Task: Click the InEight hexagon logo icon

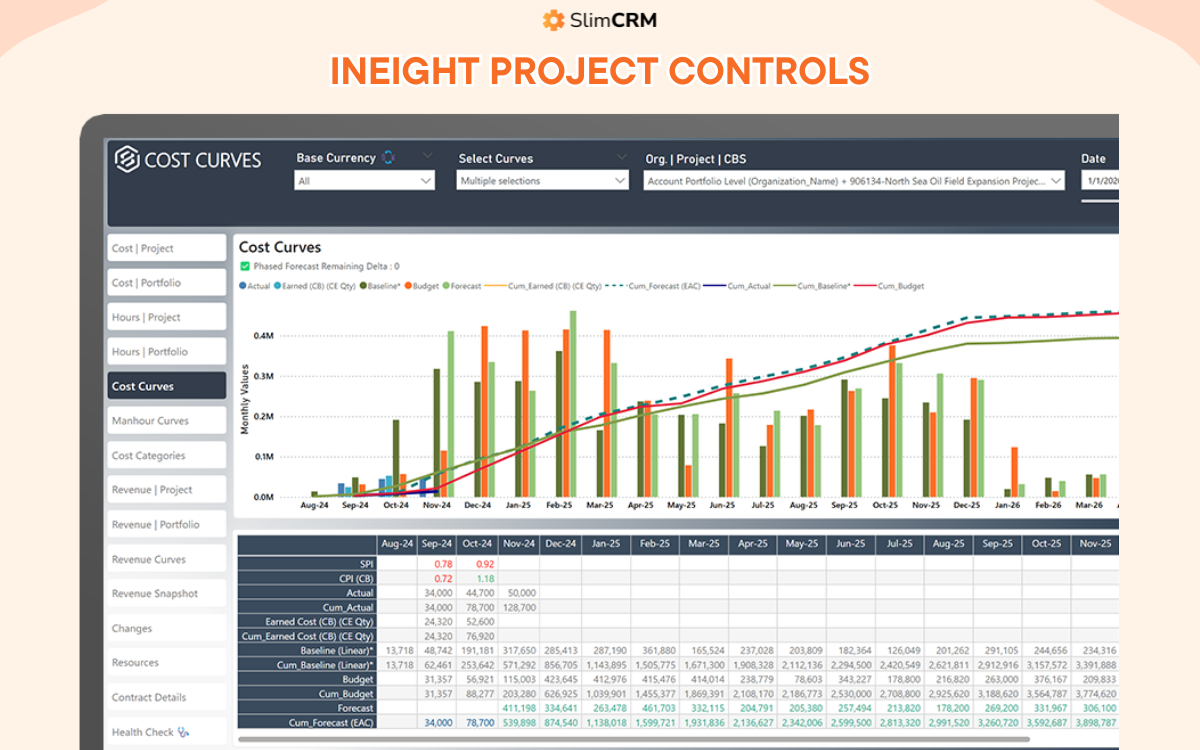Action: click(126, 160)
